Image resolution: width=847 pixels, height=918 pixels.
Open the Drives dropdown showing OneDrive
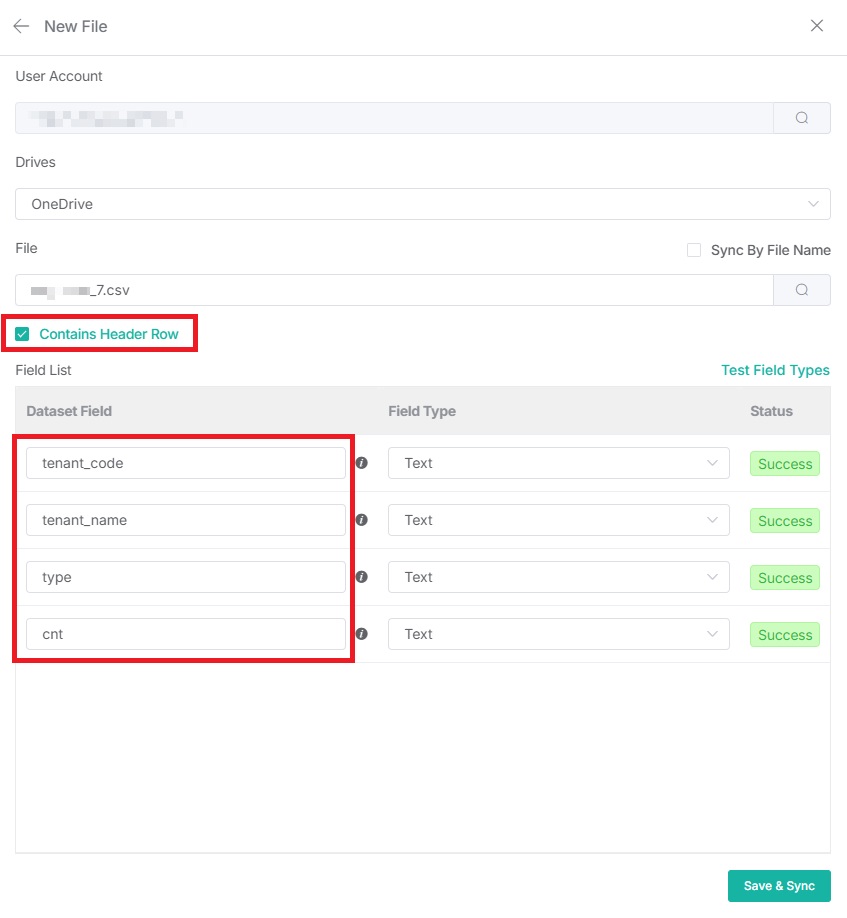(422, 204)
